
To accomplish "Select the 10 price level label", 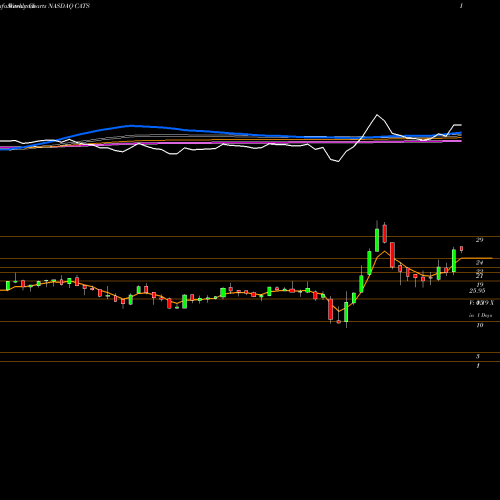I will 479,325.
